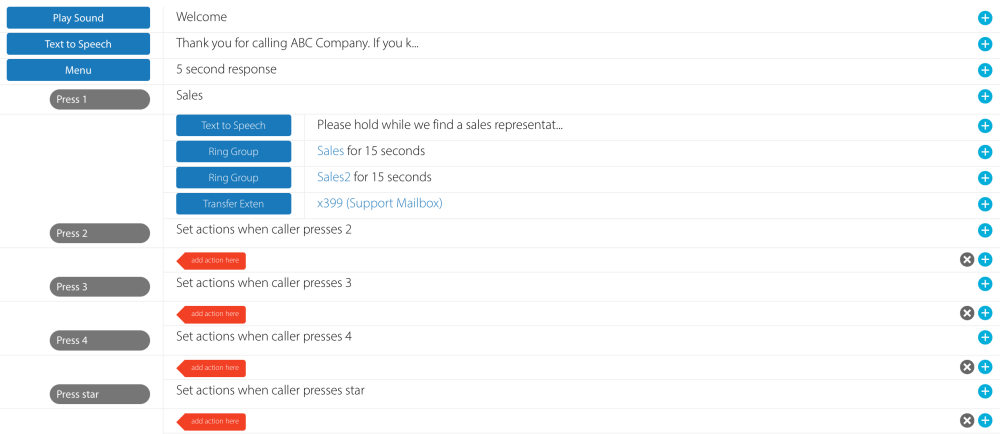Remove the empty action under Press 3
Screen dimensions: 1000x434
[967, 313]
